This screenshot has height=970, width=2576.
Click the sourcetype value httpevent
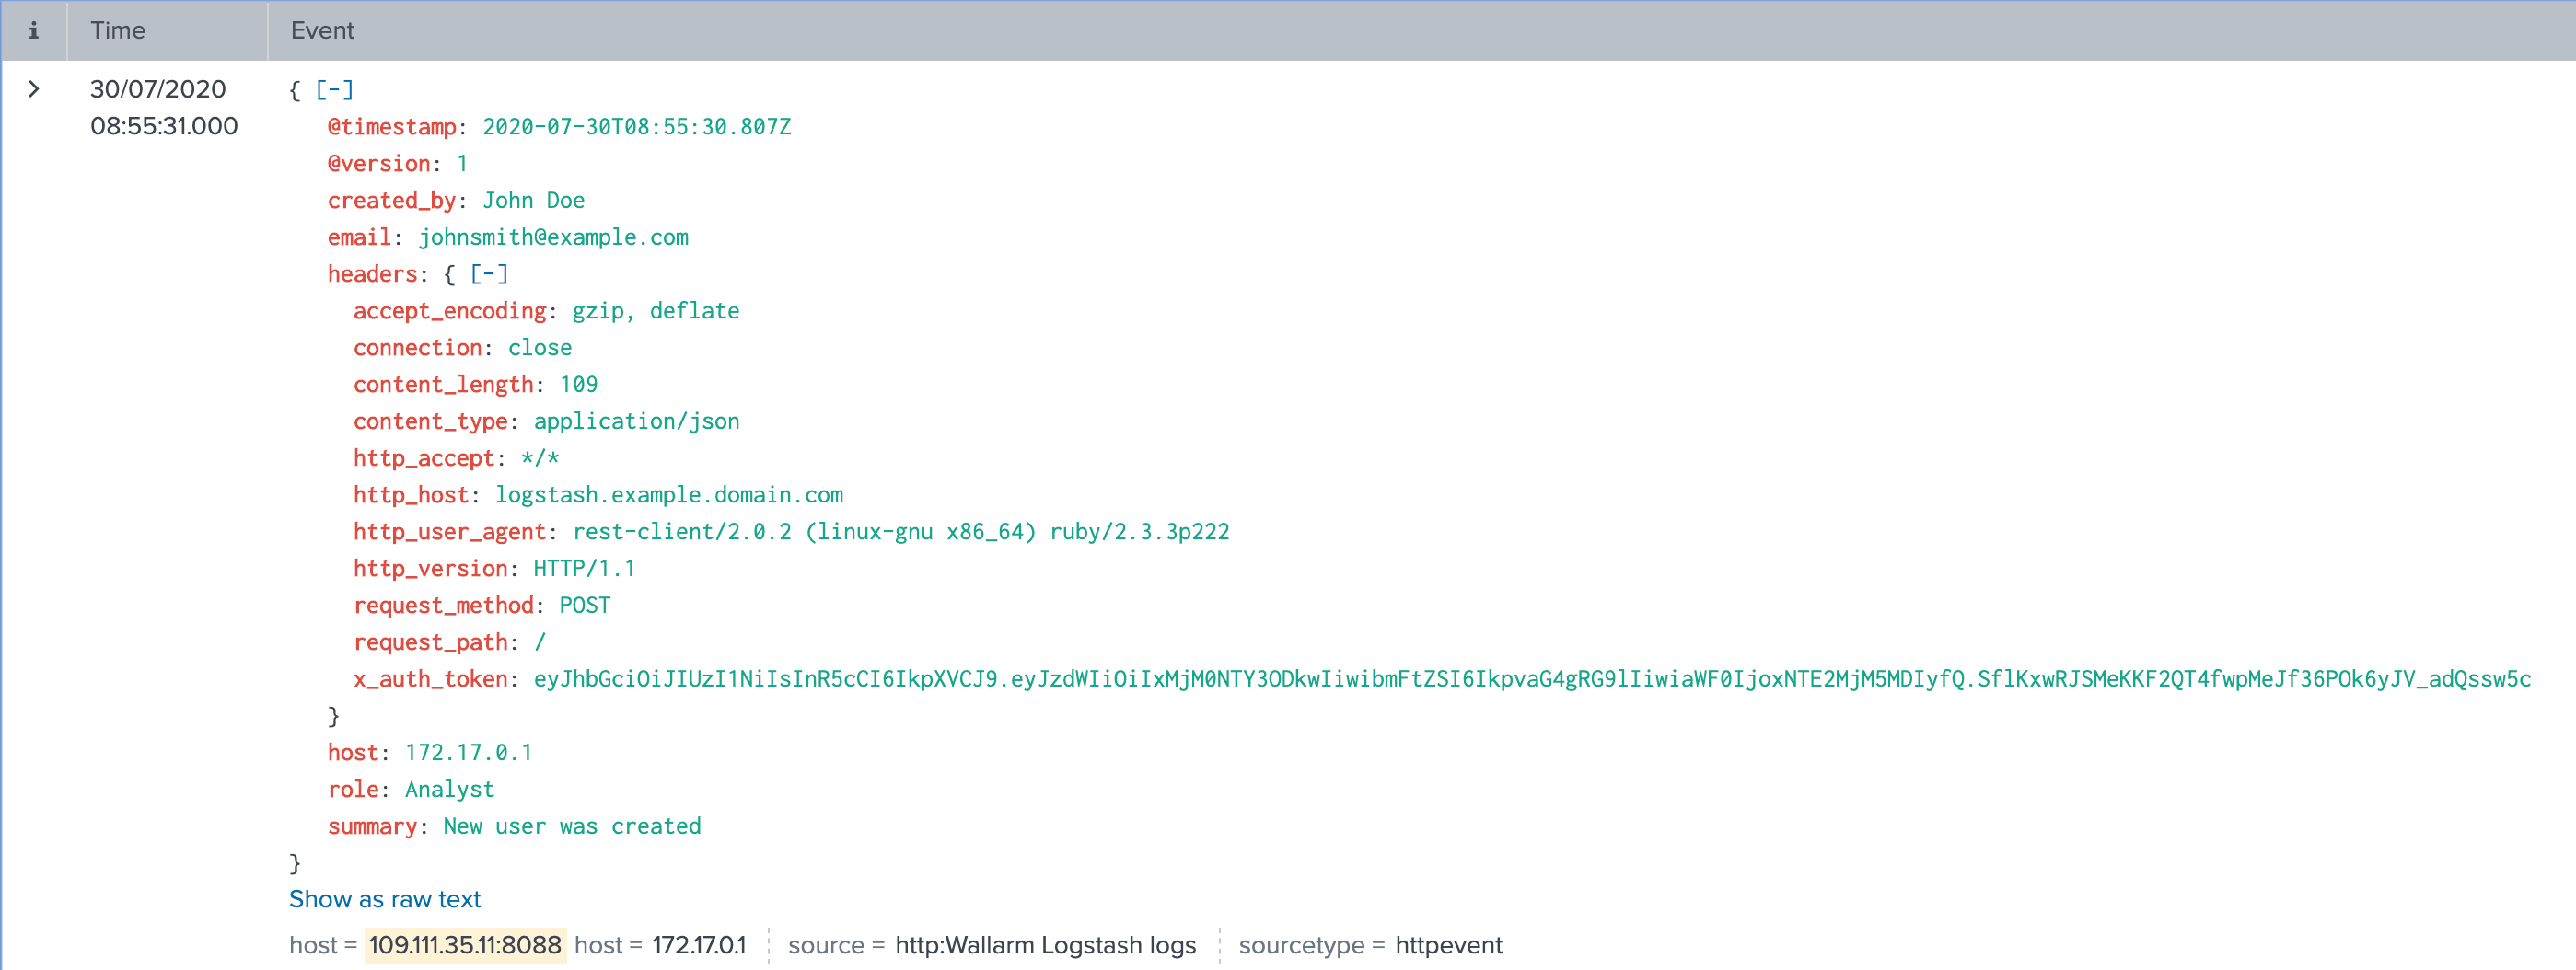tap(1446, 944)
